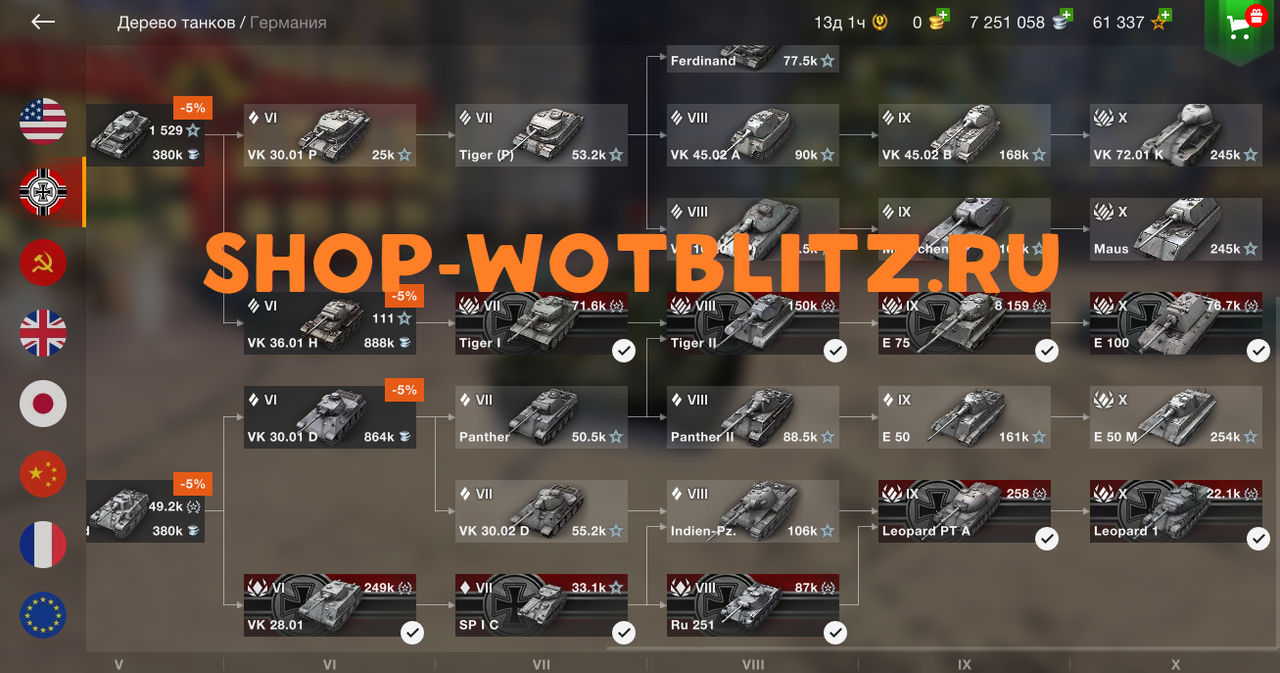Click the checkmark on E 100

pos(1259,351)
